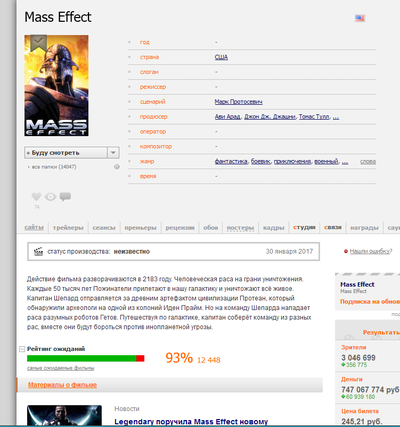Click the USA flag icon
This screenshot has width=400, height=427.
click(360, 18)
